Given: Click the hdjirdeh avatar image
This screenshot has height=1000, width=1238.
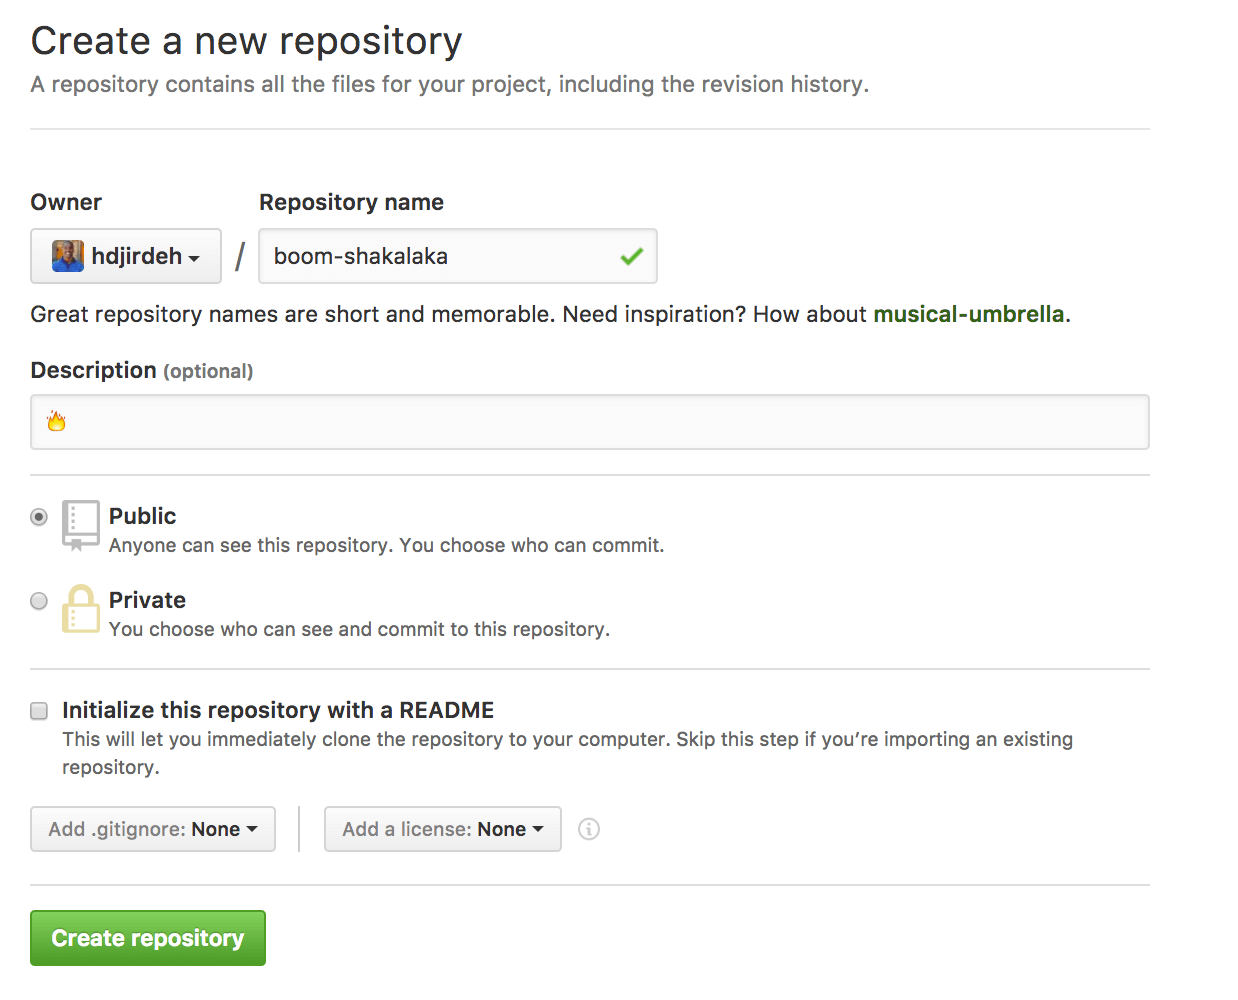Looking at the screenshot, I should pos(68,256).
